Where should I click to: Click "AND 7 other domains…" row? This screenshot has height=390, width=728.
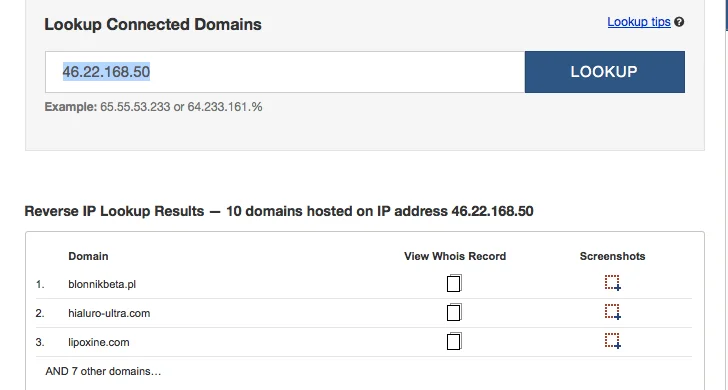103,371
